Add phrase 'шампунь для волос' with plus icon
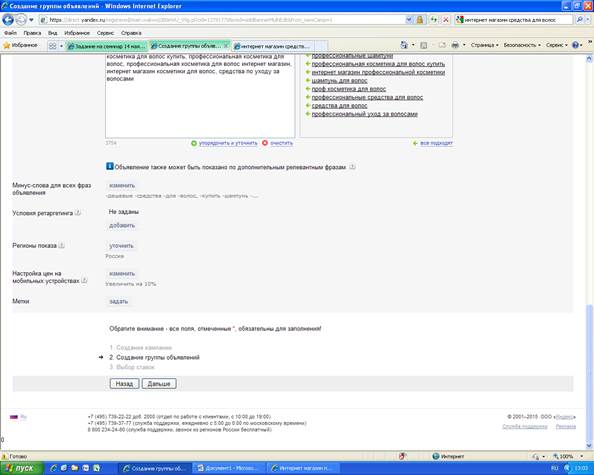Screen dimensions: 594x475 (308, 80)
